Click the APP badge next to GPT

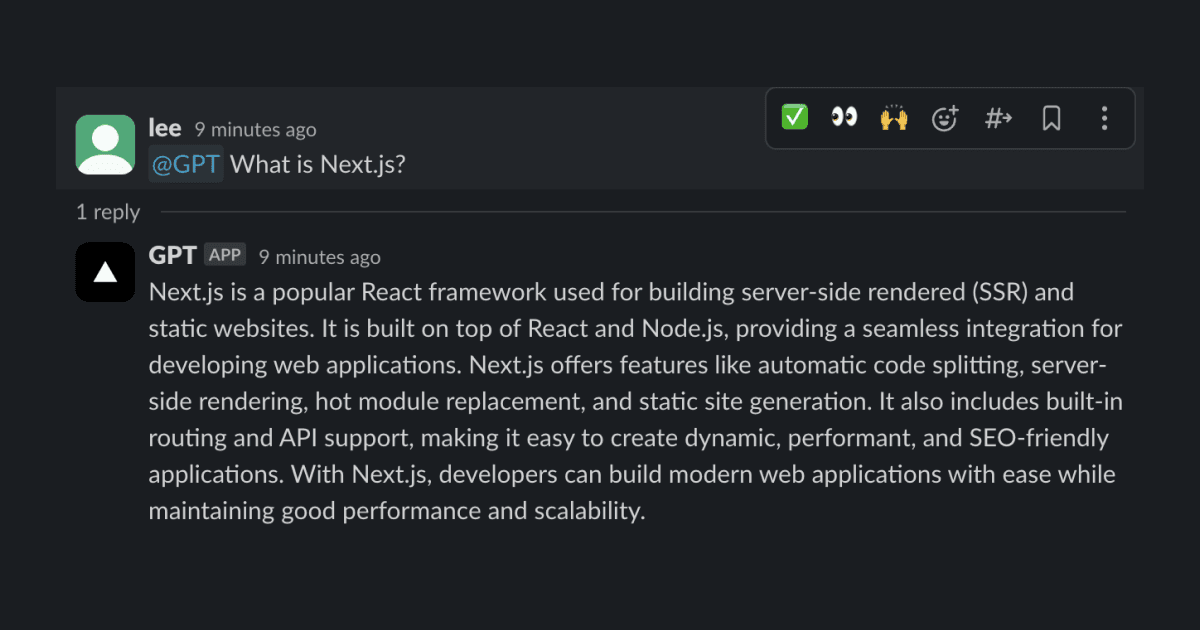tap(225, 255)
